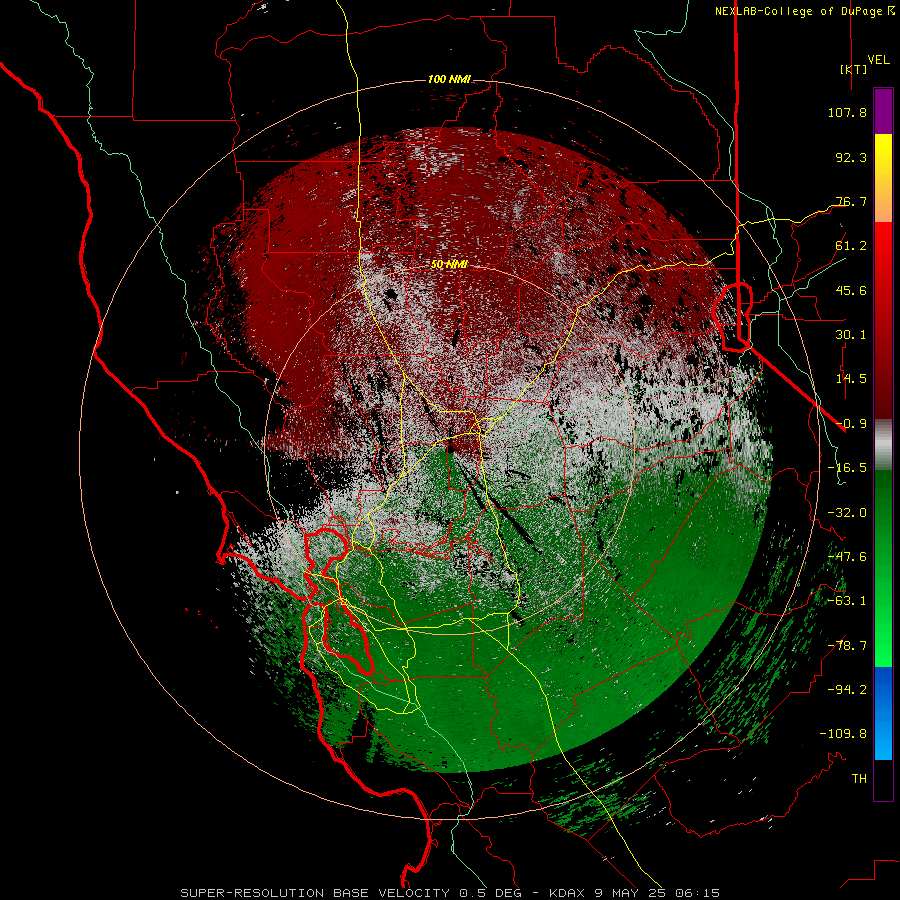Click the VEL legend title
Image resolution: width=900 pixels, height=900 pixels.
878,59
